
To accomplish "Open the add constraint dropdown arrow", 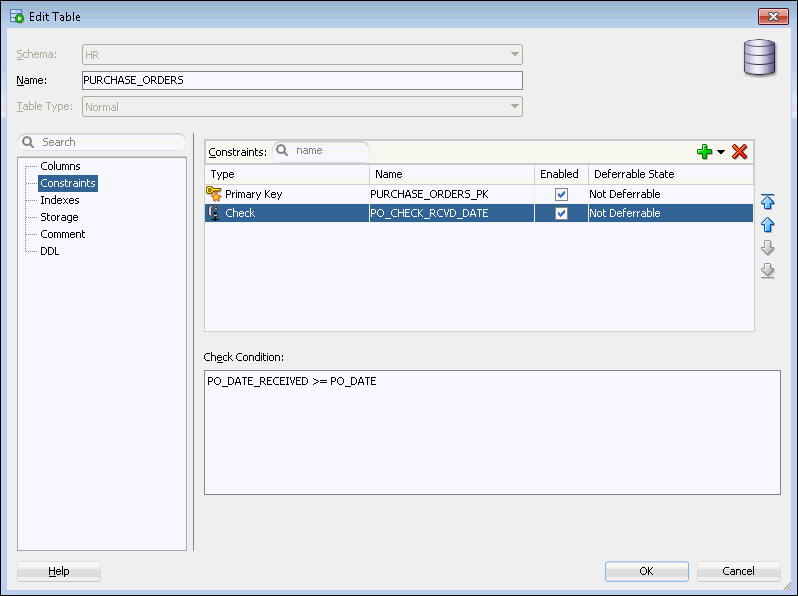I will click(721, 152).
